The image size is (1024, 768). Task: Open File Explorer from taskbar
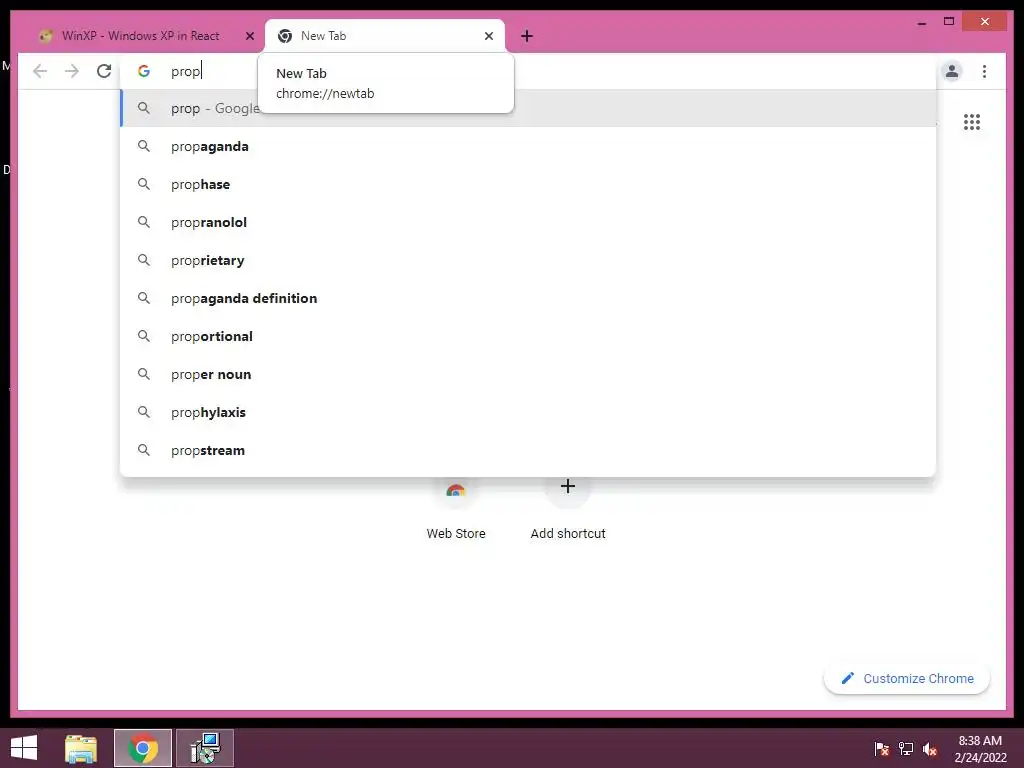pos(81,748)
